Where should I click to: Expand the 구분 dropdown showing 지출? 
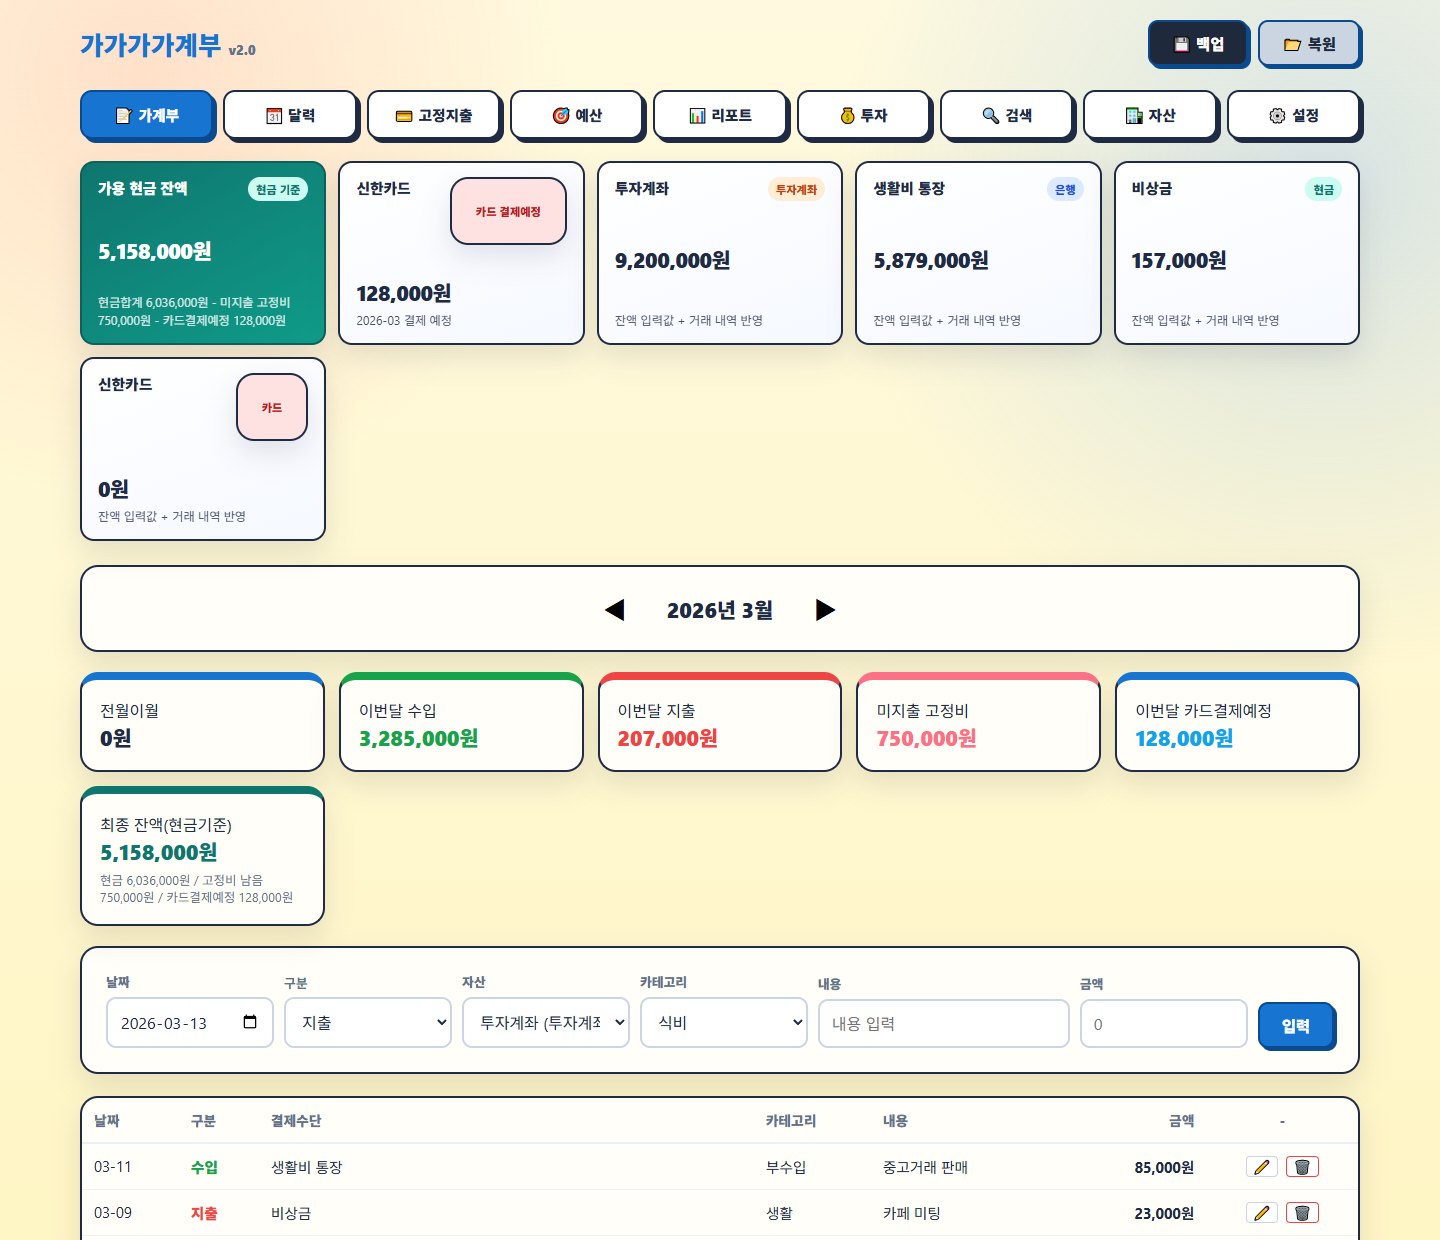point(367,1023)
